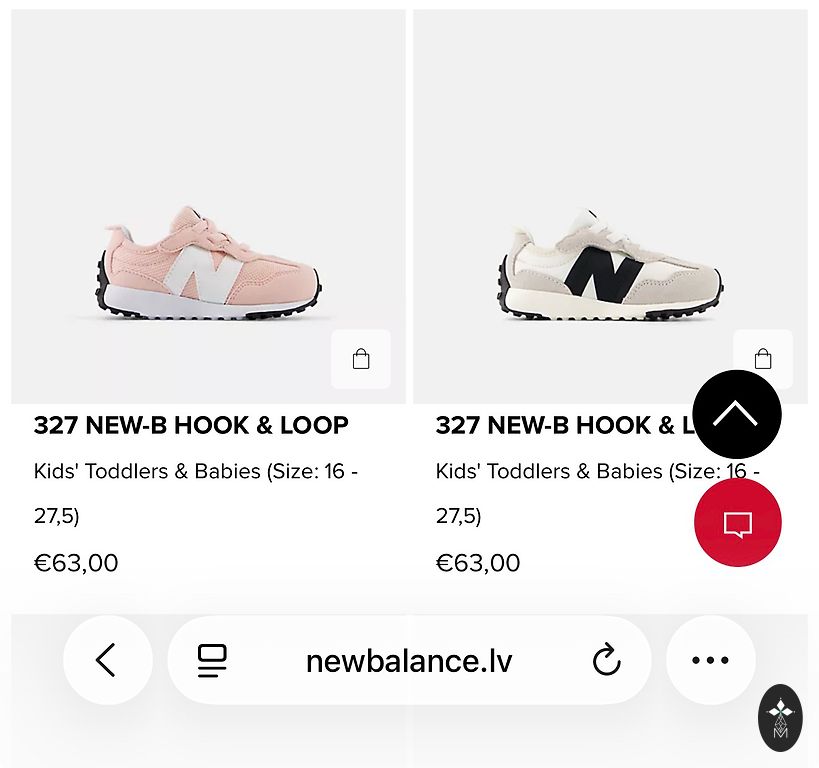Open right 327 NEW-B HOOK & LOOP title
Viewport: 819px width, 768px height.
(565, 425)
